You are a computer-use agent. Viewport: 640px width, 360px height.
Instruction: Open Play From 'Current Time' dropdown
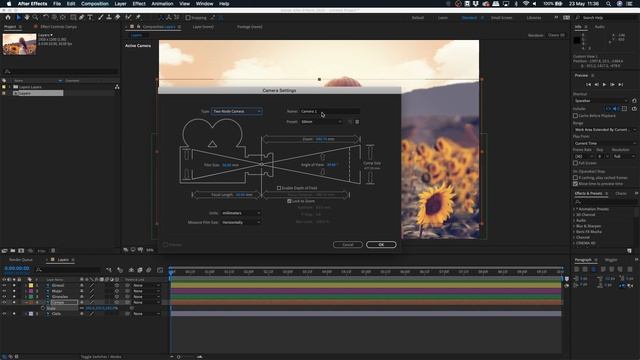point(605,143)
